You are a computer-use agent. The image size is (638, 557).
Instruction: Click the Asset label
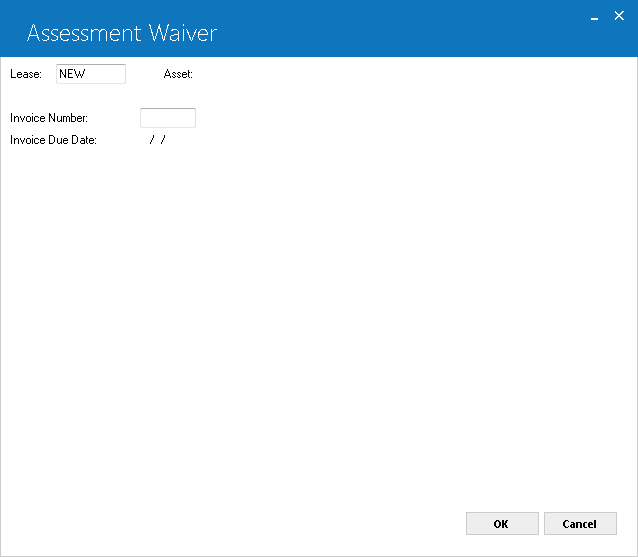(178, 74)
